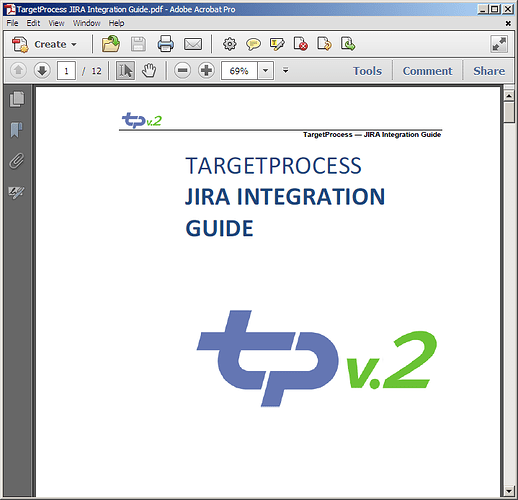
Task: Open the 69% zoom level dropdown
Action: (265, 71)
